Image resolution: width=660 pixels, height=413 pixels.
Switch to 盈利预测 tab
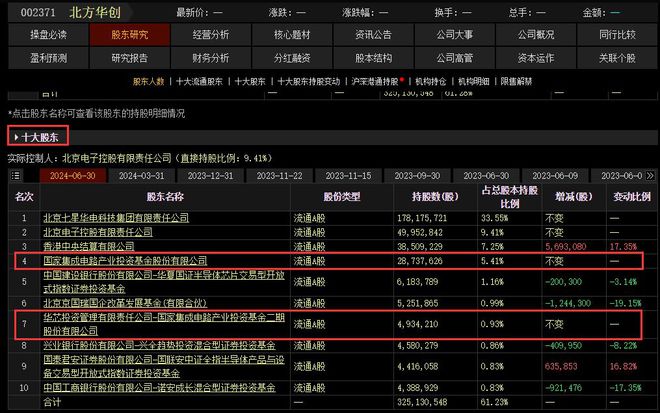pyautogui.click(x=48, y=58)
